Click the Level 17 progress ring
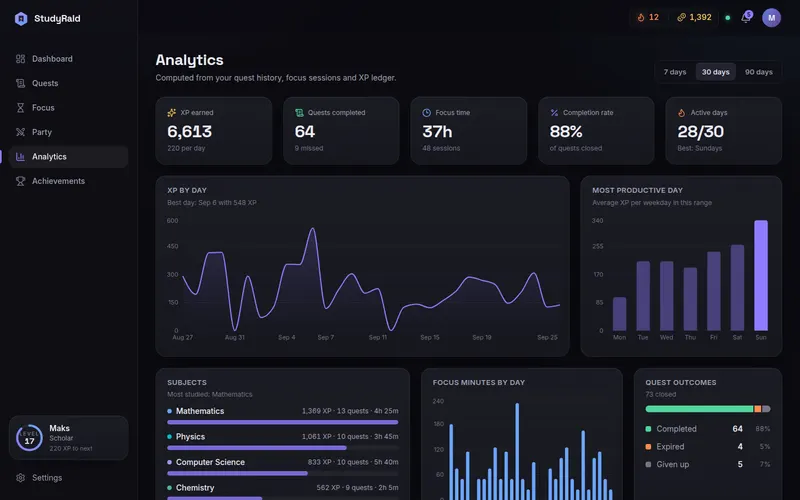This screenshot has width=800, height=500. tap(29, 438)
